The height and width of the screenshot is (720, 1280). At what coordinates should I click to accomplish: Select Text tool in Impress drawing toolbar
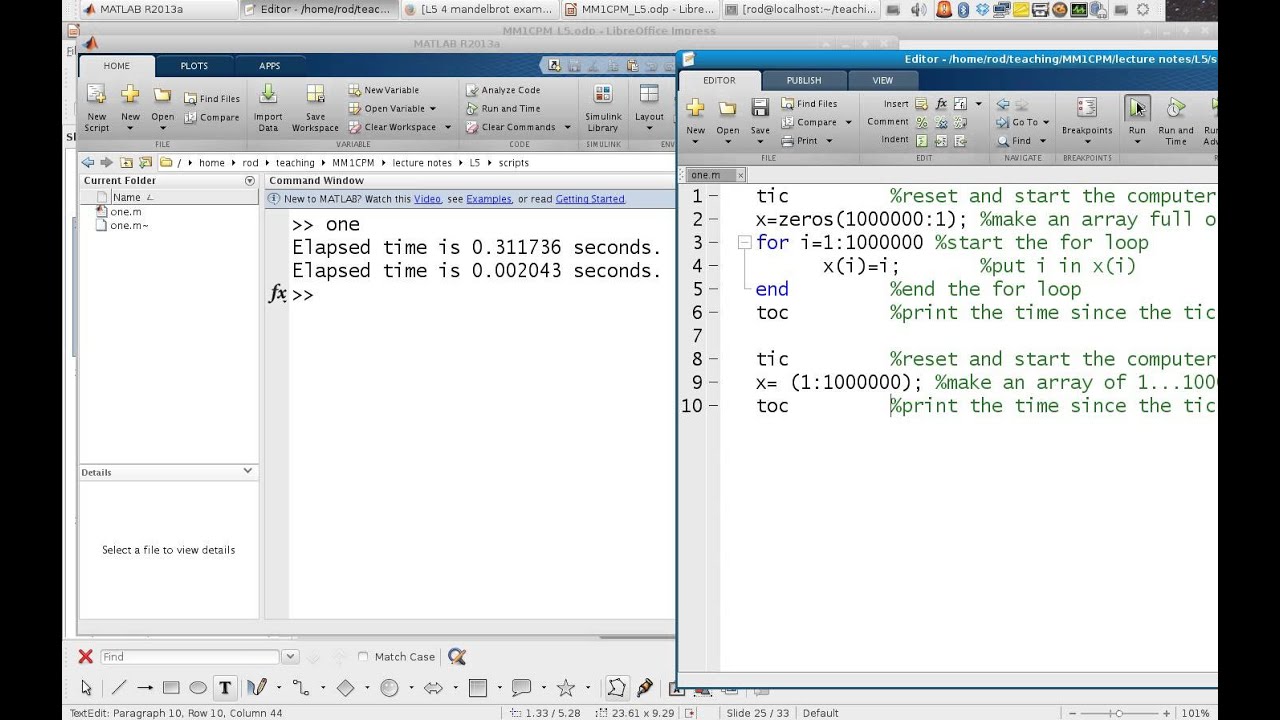click(225, 687)
